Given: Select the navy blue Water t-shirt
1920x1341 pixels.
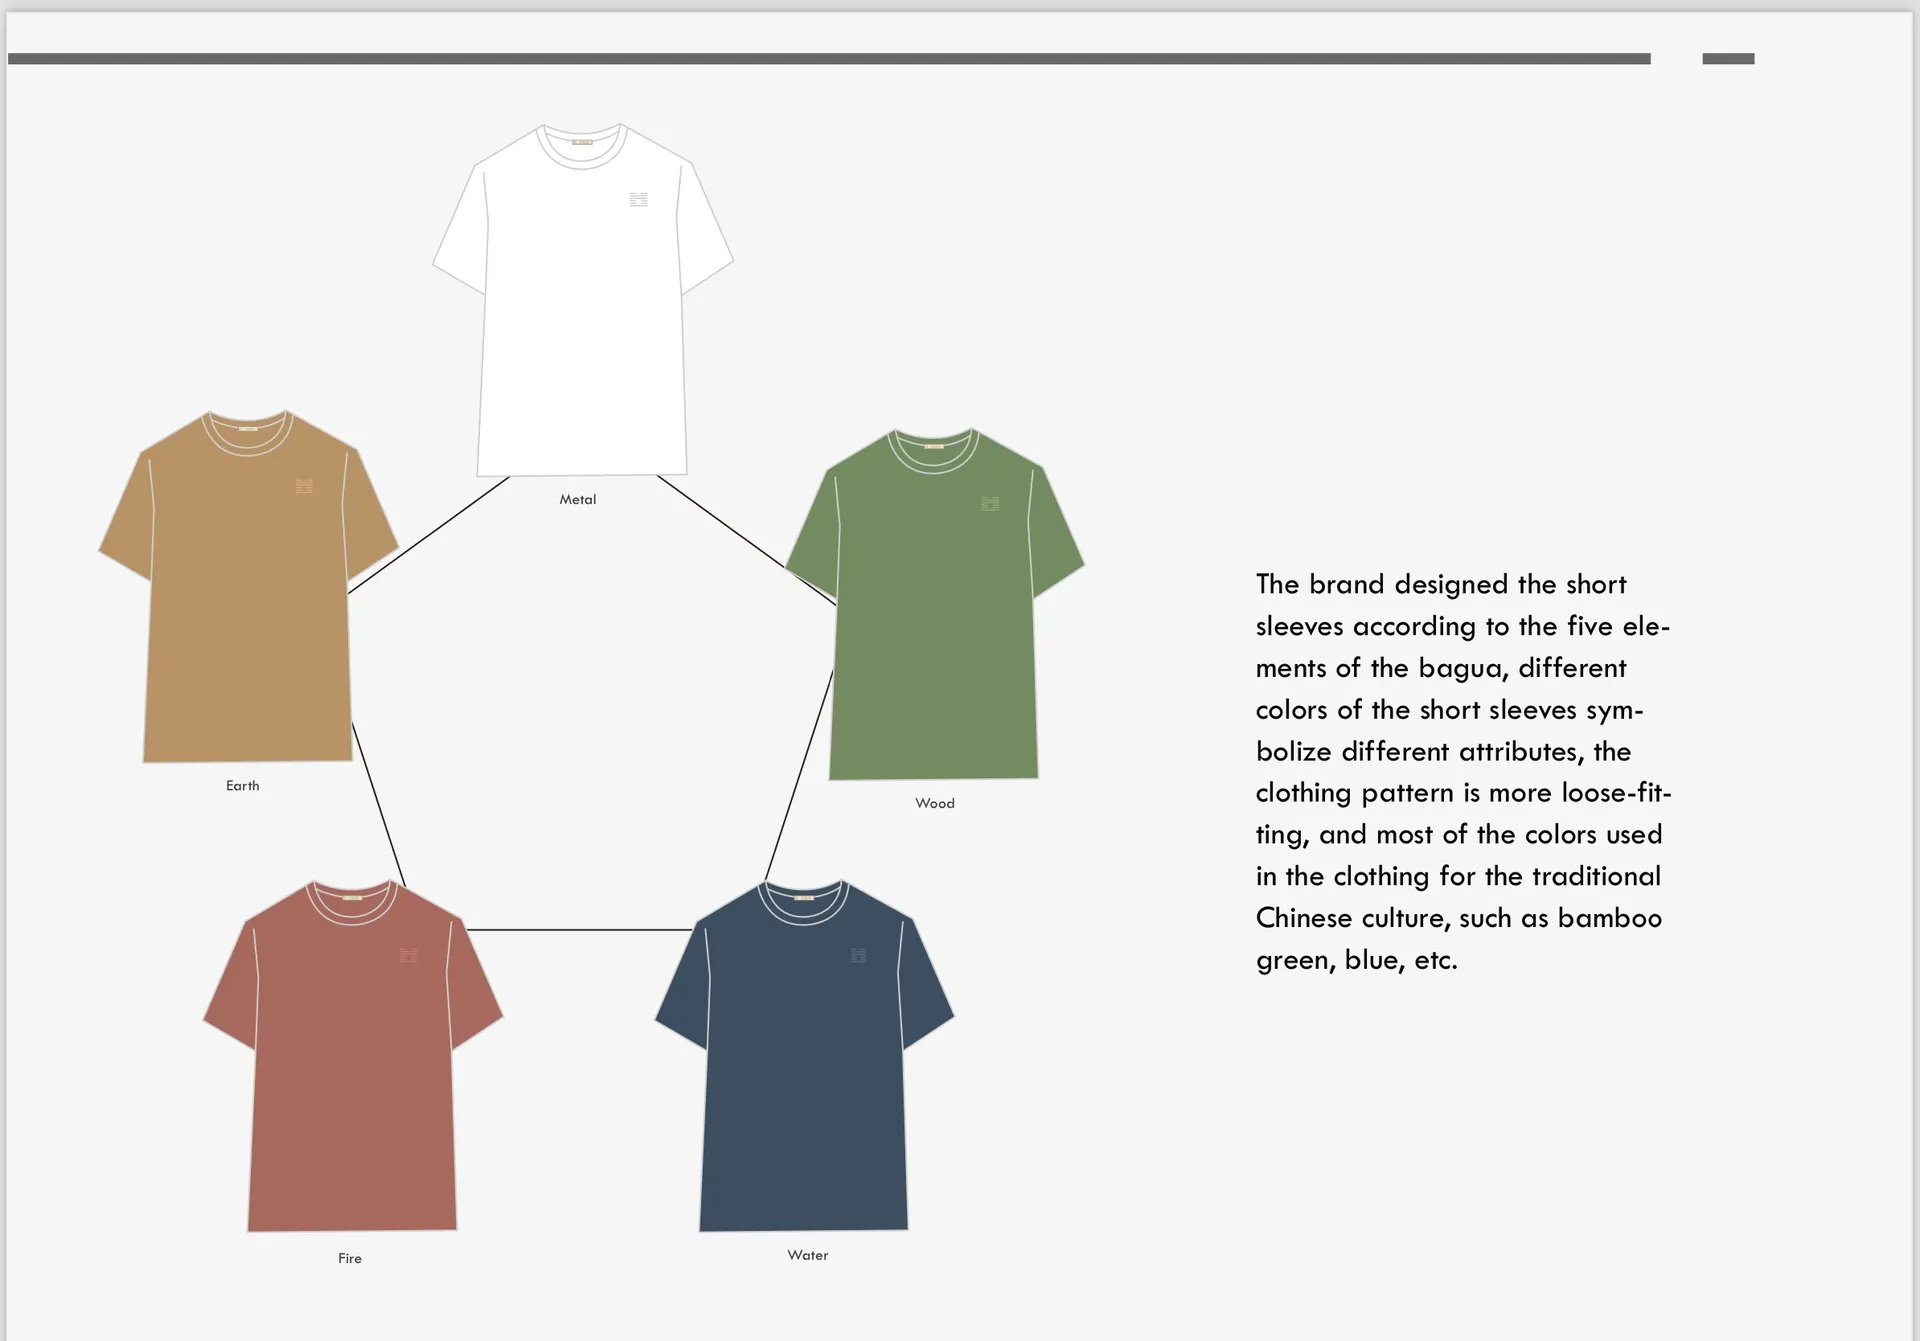Looking at the screenshot, I should [804, 1090].
